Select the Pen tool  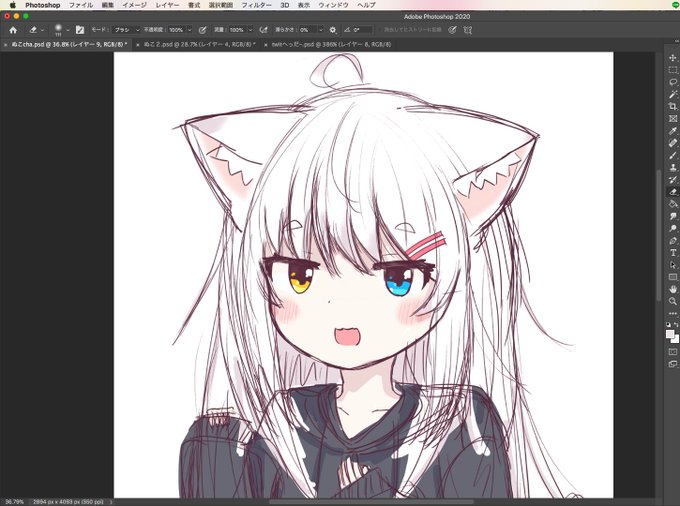673,240
